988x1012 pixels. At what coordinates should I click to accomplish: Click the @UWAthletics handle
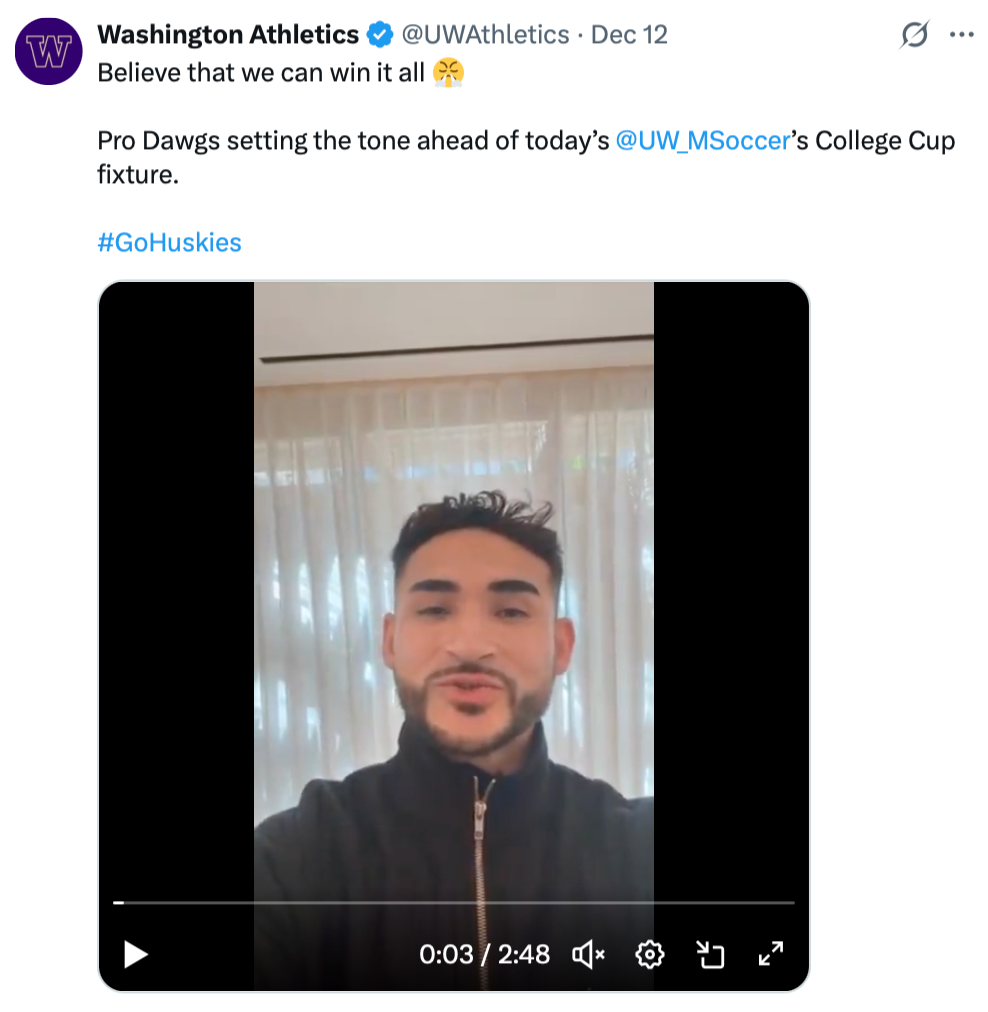pos(485,35)
